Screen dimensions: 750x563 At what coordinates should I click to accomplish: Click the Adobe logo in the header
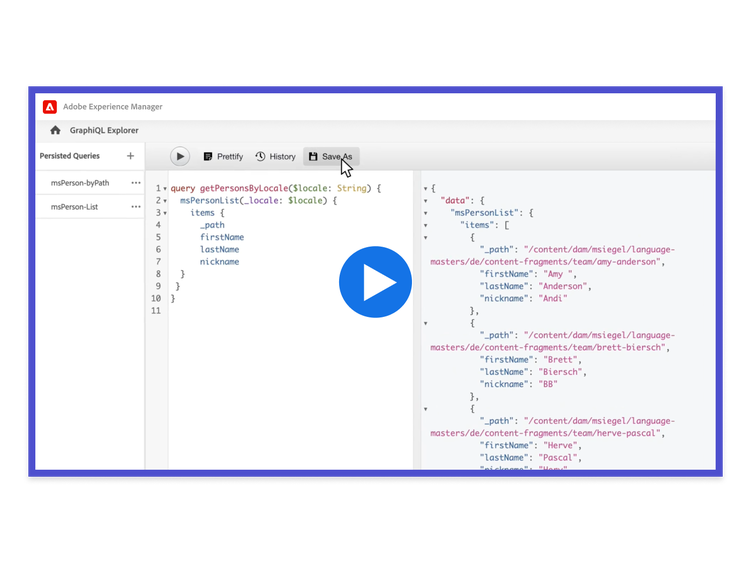click(x=50, y=107)
